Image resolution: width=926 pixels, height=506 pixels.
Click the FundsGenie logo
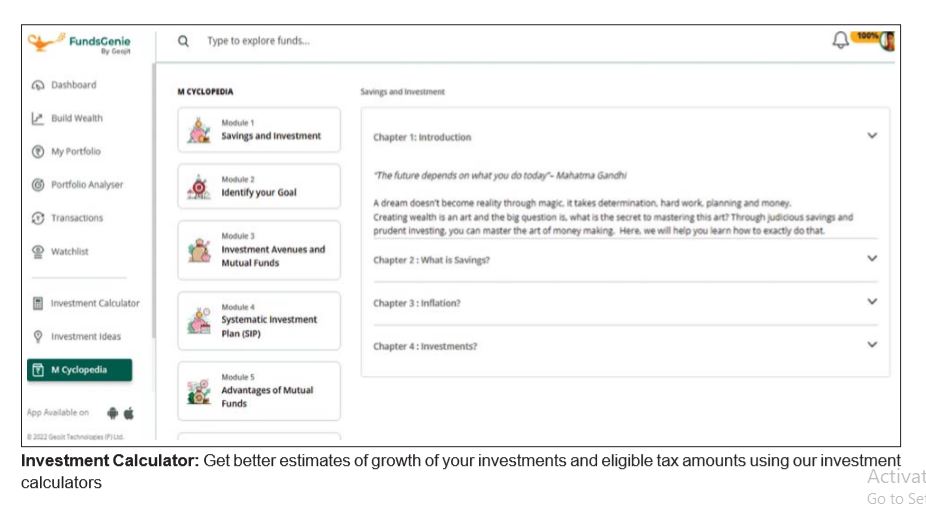pos(79,43)
